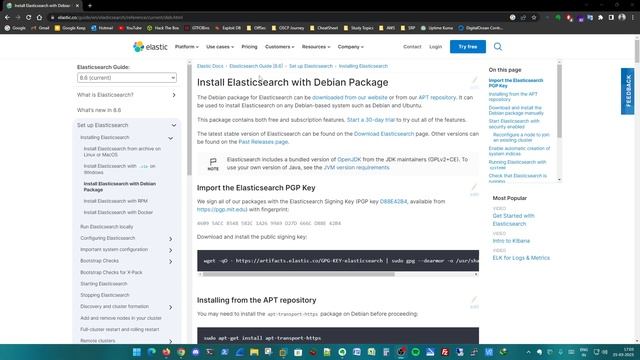The width and height of the screenshot is (640, 360).
Task: Open the Hack The Box bookmark
Action: [x=163, y=28]
